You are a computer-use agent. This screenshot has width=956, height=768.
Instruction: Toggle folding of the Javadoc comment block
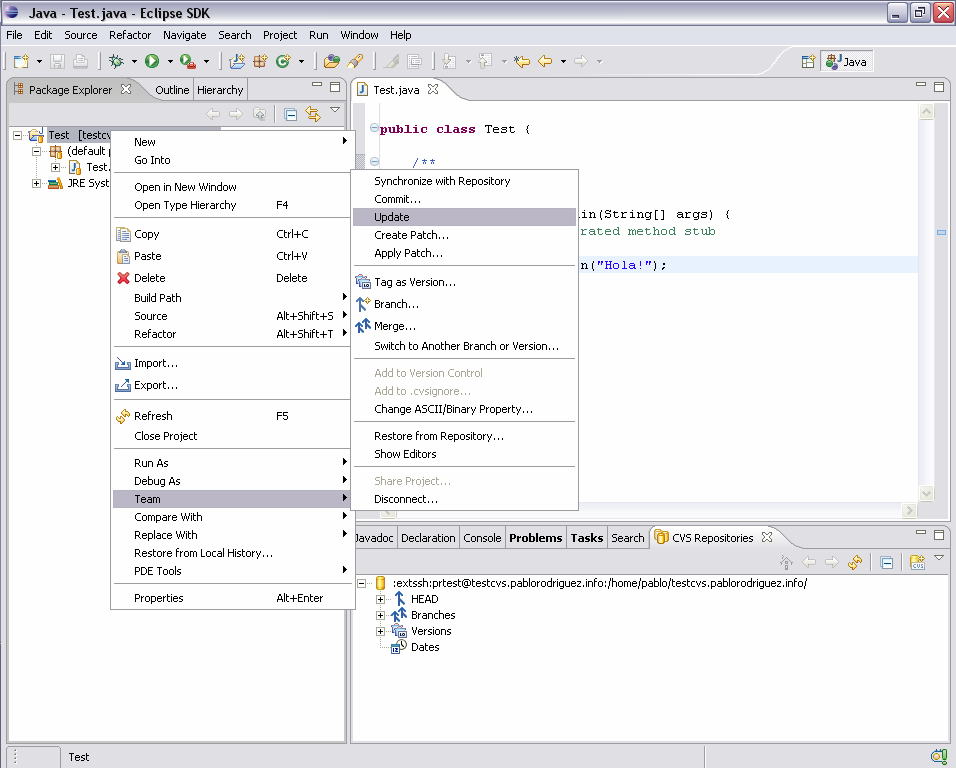[x=374, y=162]
